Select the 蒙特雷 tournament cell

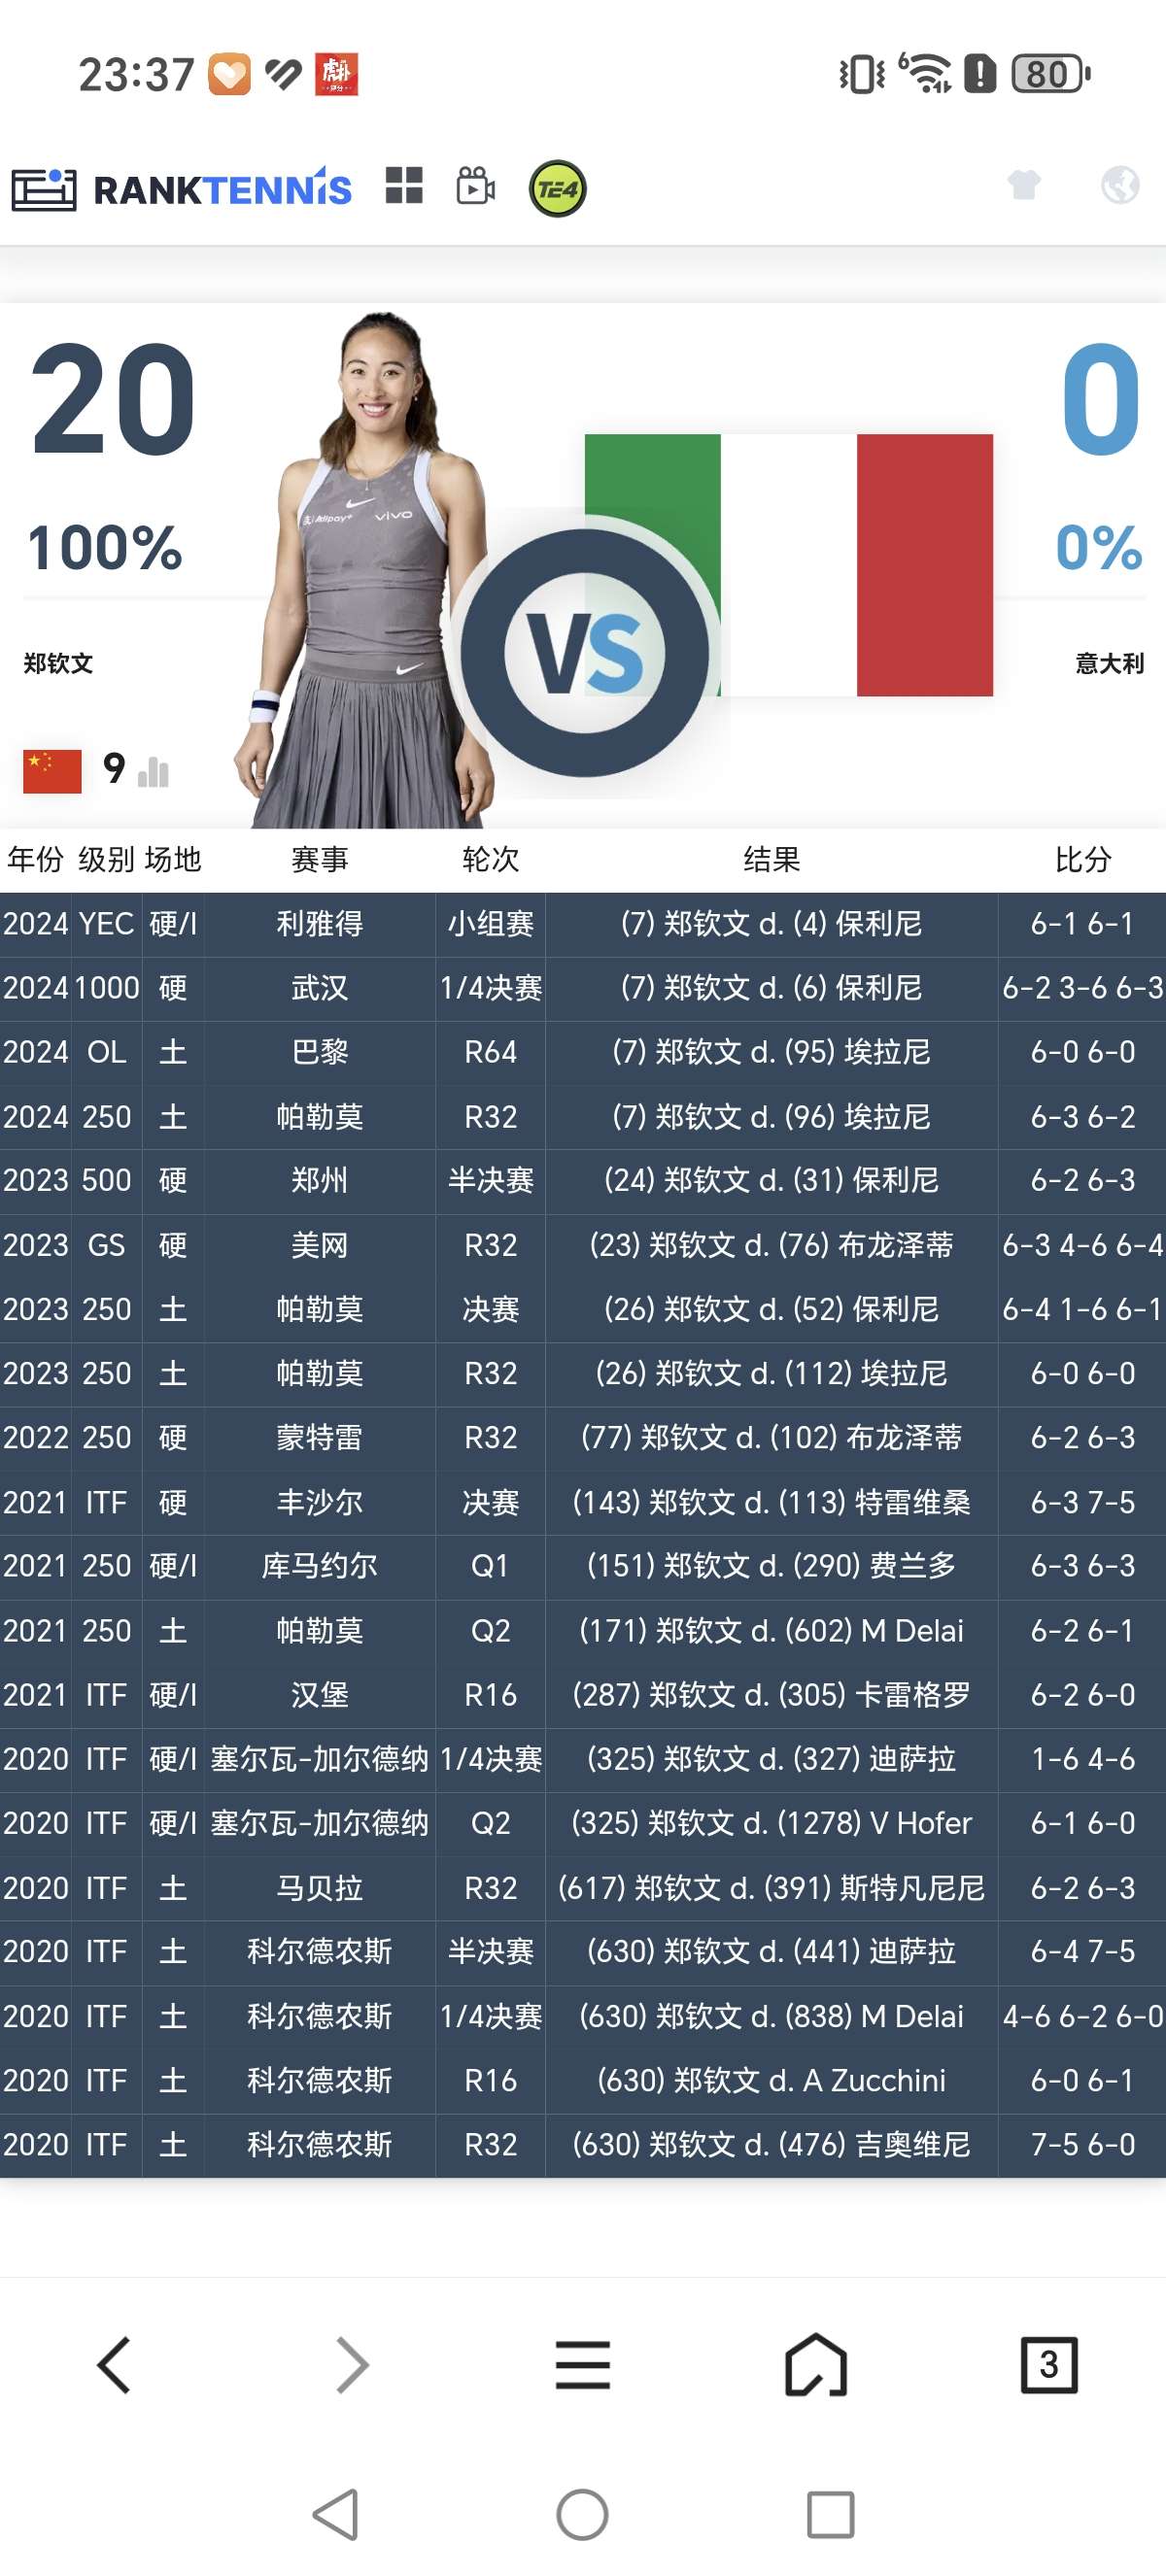pyautogui.click(x=320, y=1437)
